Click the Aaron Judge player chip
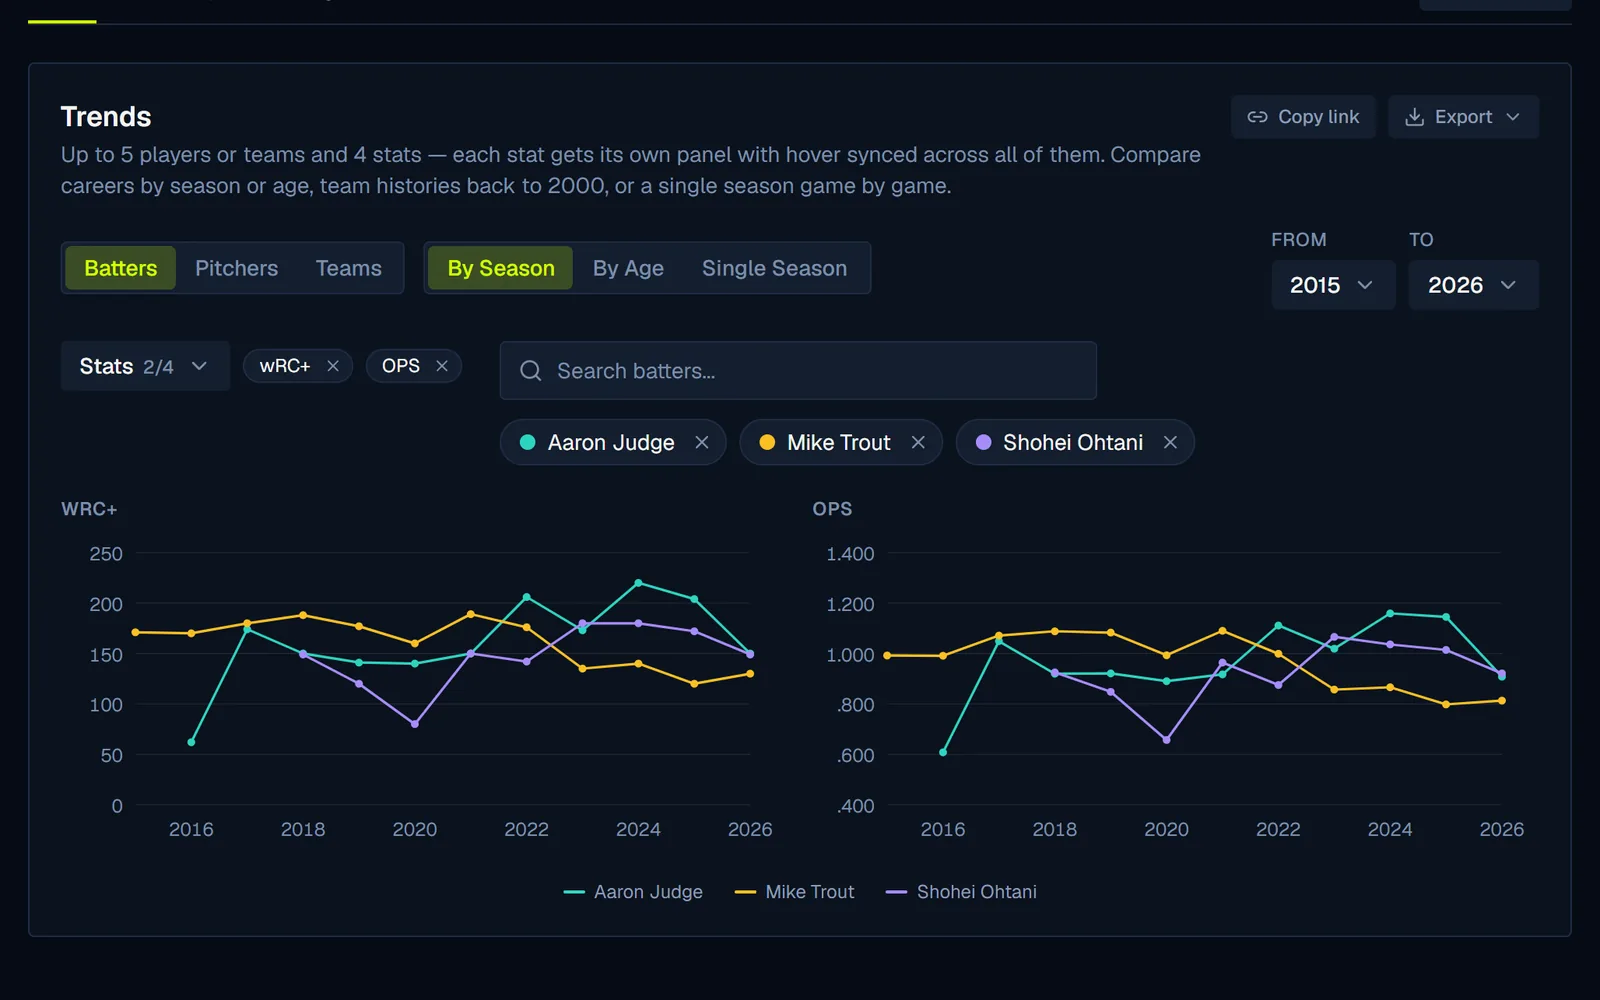 [x=611, y=442]
